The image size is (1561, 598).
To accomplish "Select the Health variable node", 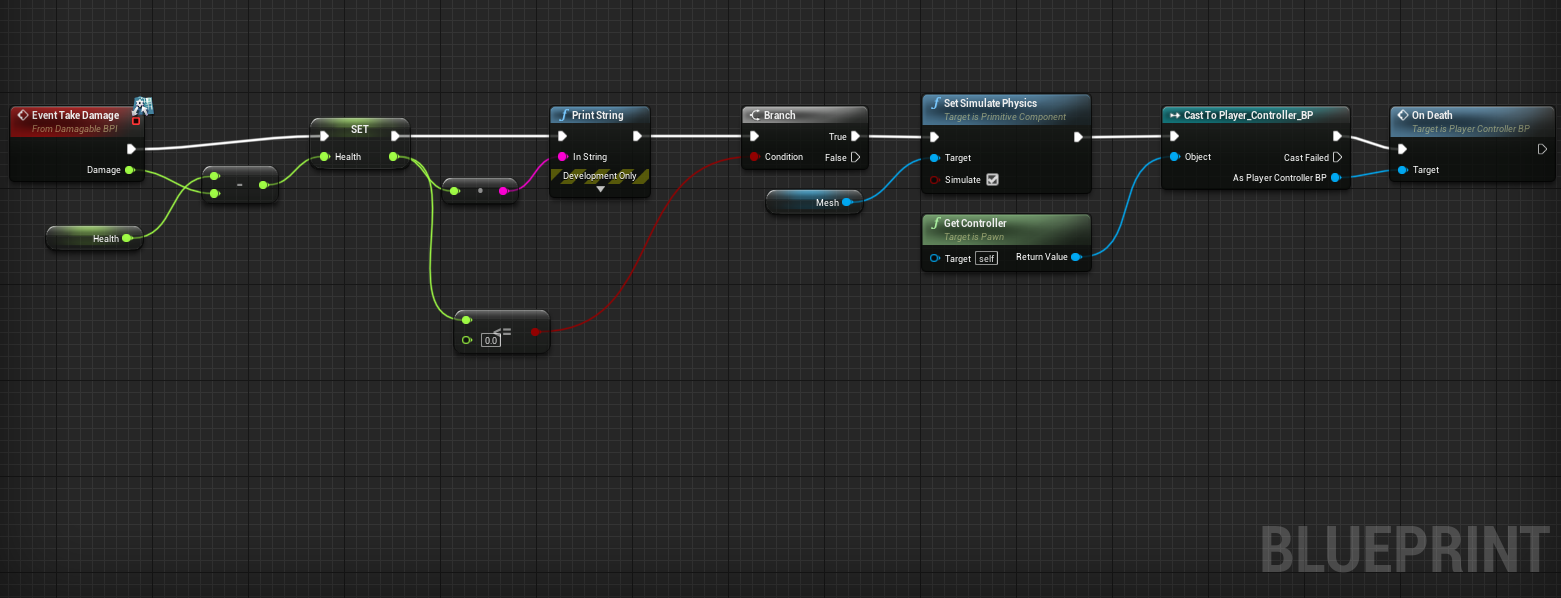I will tap(95, 239).
